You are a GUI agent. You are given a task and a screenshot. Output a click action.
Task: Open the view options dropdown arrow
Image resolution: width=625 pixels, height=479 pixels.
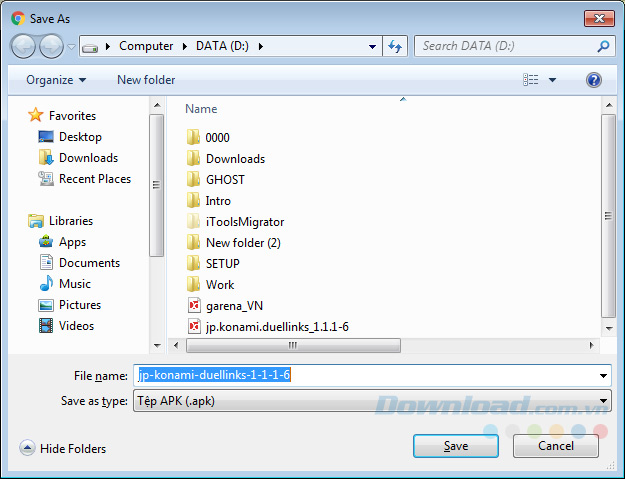[552, 80]
